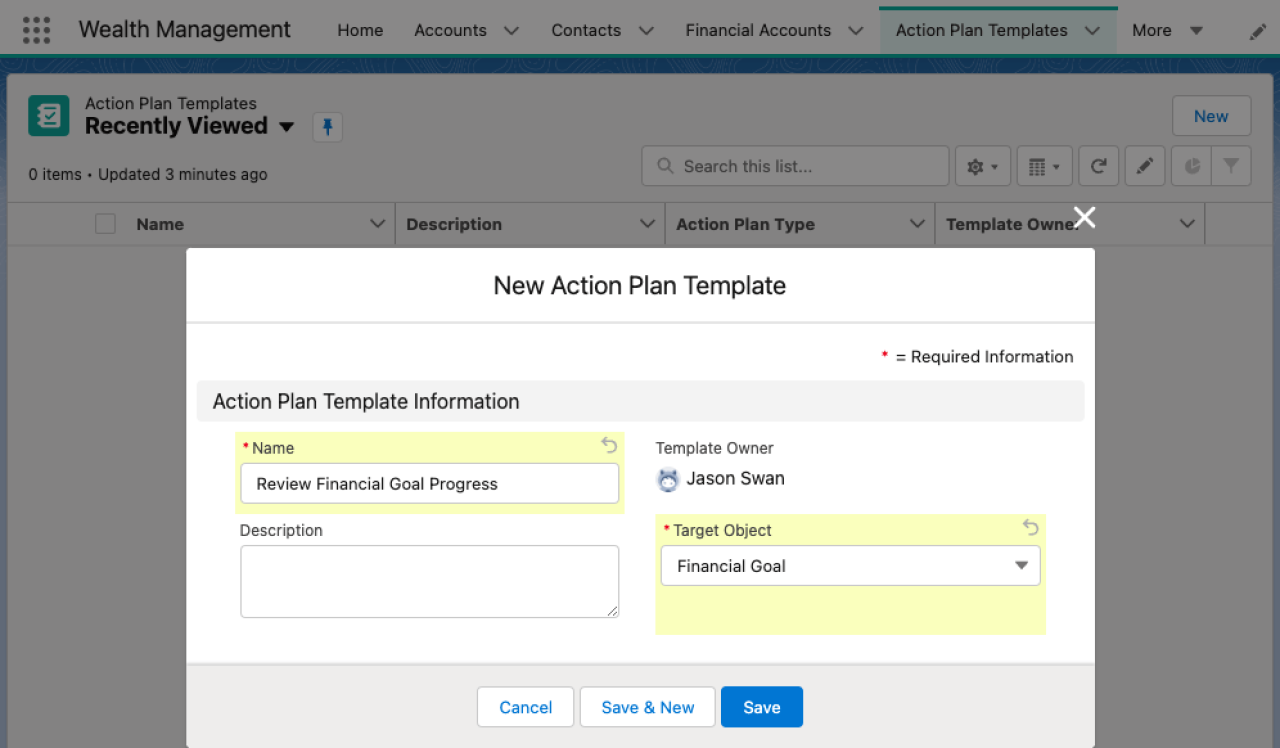Expand the Accounts tab dropdown chevron
This screenshot has width=1280, height=748.
(511, 31)
